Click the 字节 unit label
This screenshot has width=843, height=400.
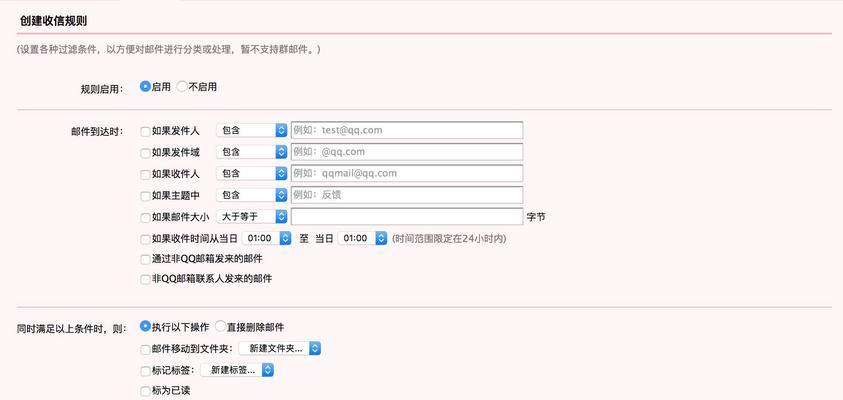(536, 217)
